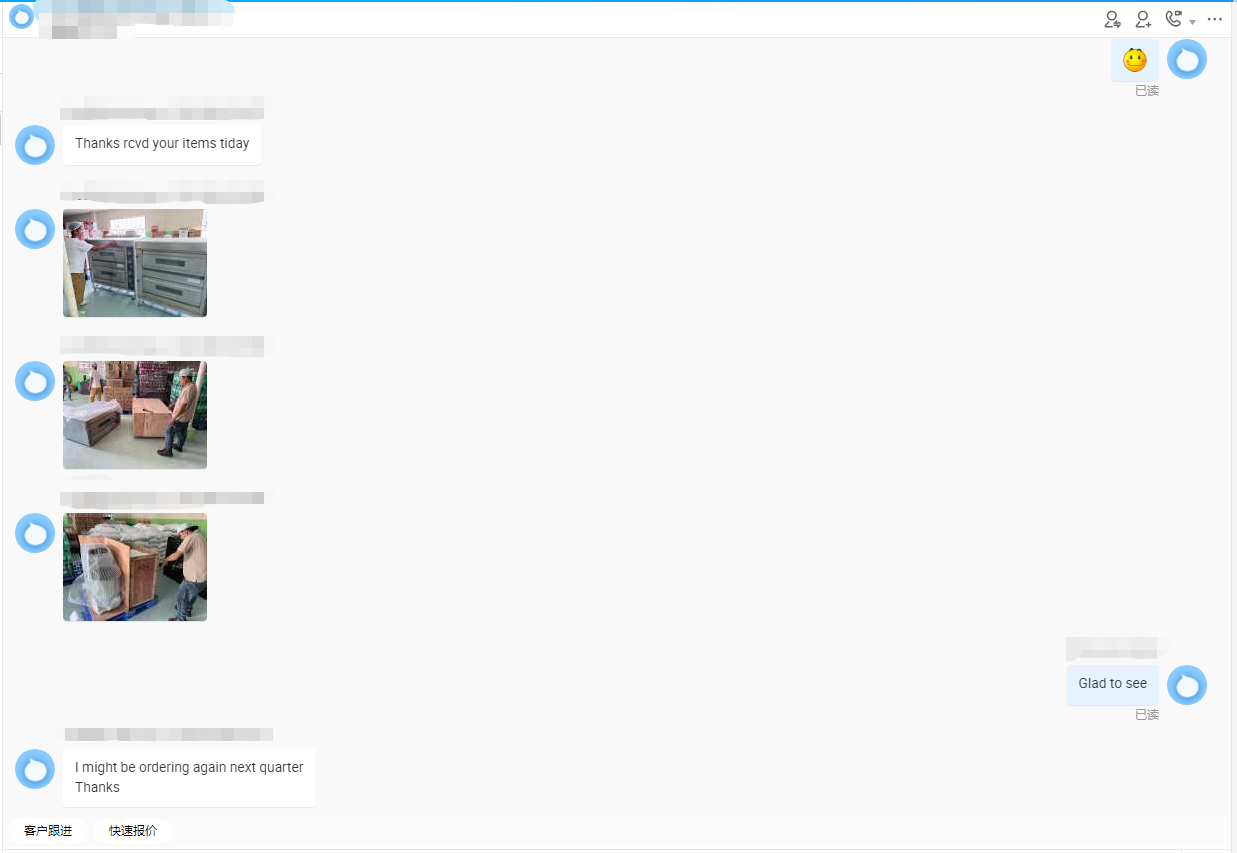Start a voice or video call
1237x853 pixels.
tap(1174, 19)
